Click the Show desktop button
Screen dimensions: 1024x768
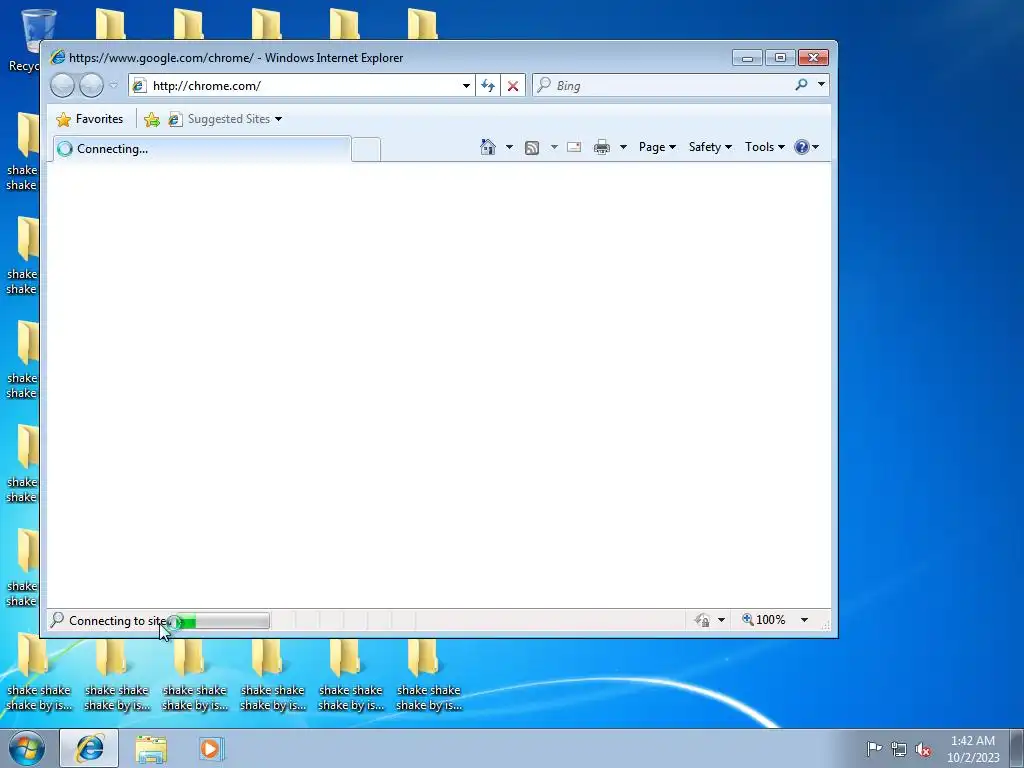tap(1017, 748)
